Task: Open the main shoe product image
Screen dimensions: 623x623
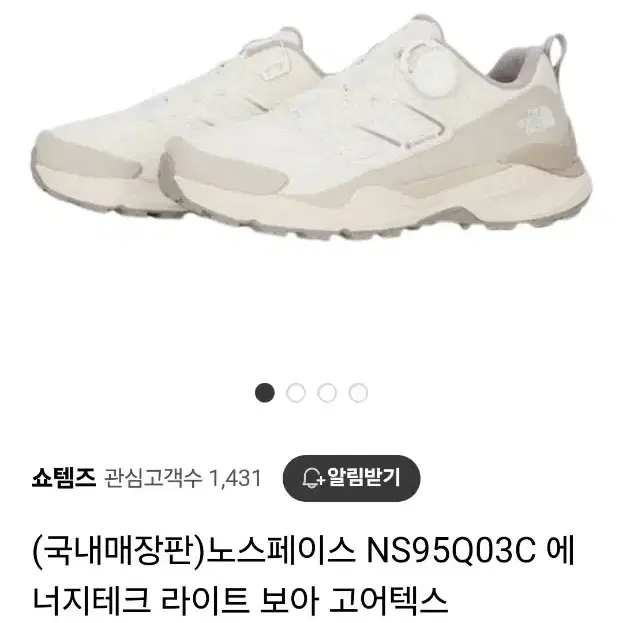Action: tap(312, 131)
